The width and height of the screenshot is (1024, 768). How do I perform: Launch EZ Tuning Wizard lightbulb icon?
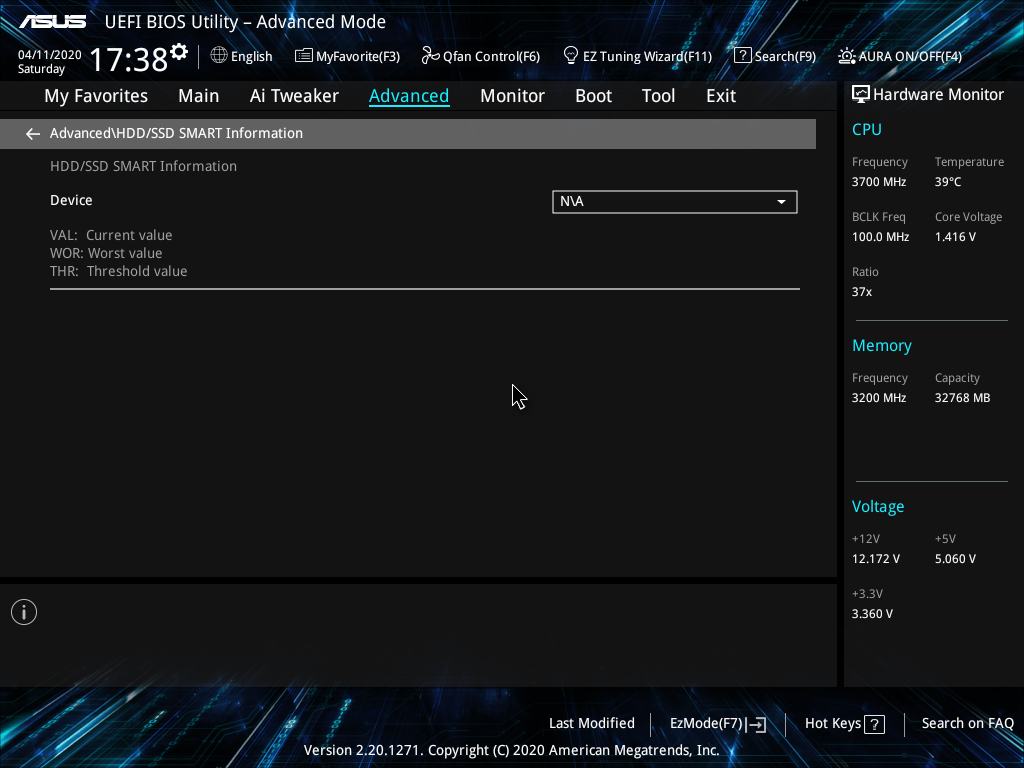(x=571, y=56)
